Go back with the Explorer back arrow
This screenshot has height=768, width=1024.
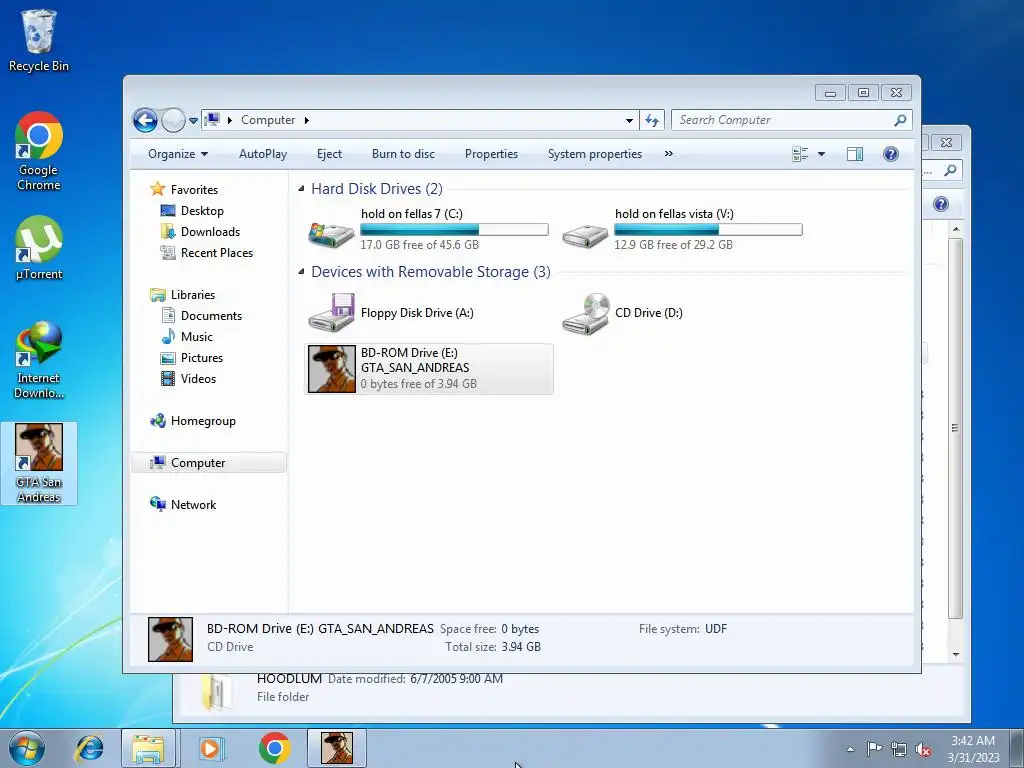[145, 120]
